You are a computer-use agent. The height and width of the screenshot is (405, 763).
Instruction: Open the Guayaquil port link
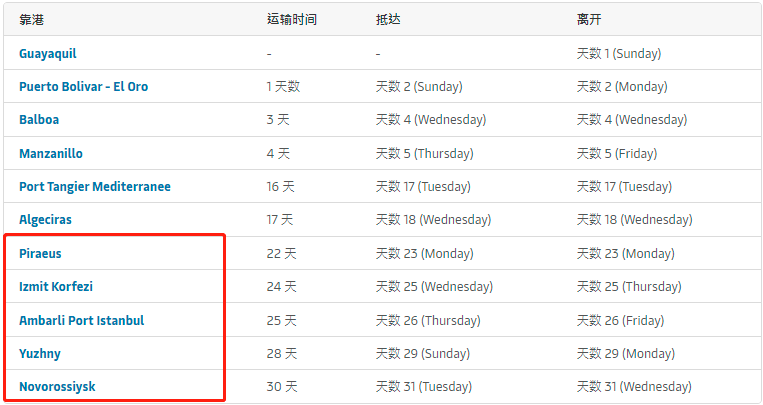click(48, 54)
